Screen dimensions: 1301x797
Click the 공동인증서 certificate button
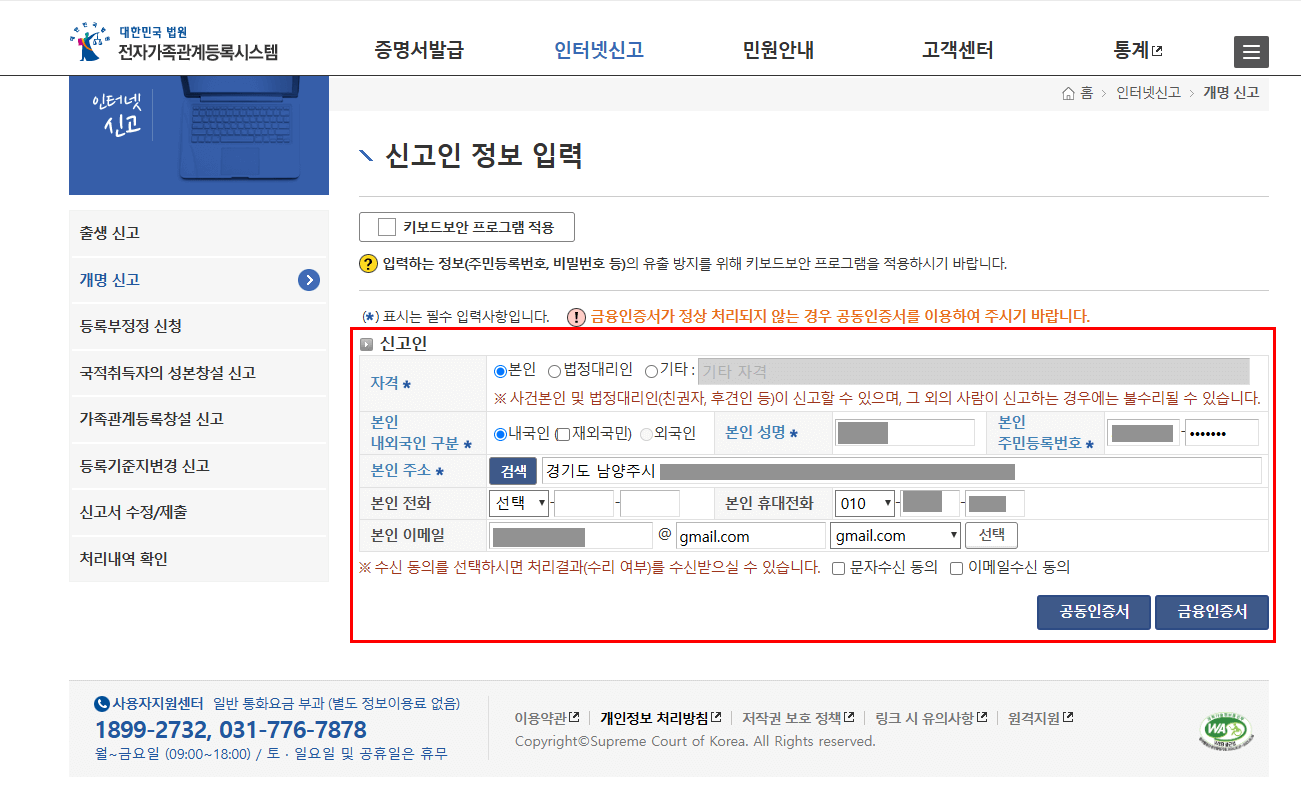tap(1093, 611)
